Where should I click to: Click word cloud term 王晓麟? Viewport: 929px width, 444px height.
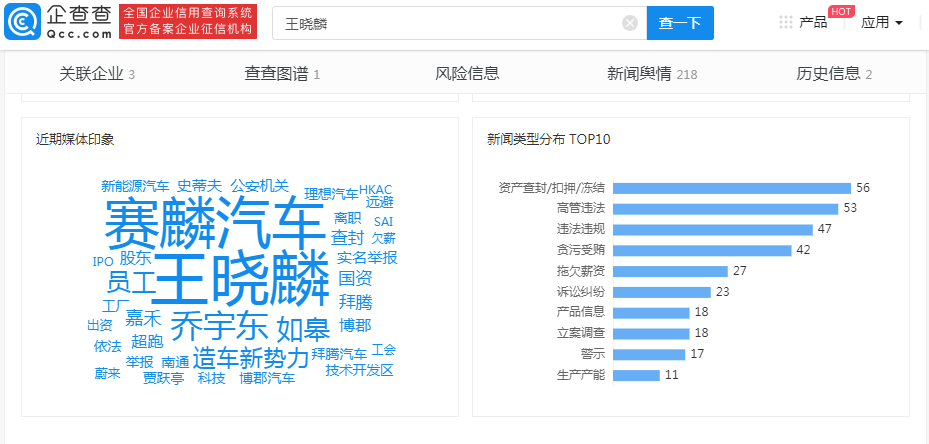(242, 280)
